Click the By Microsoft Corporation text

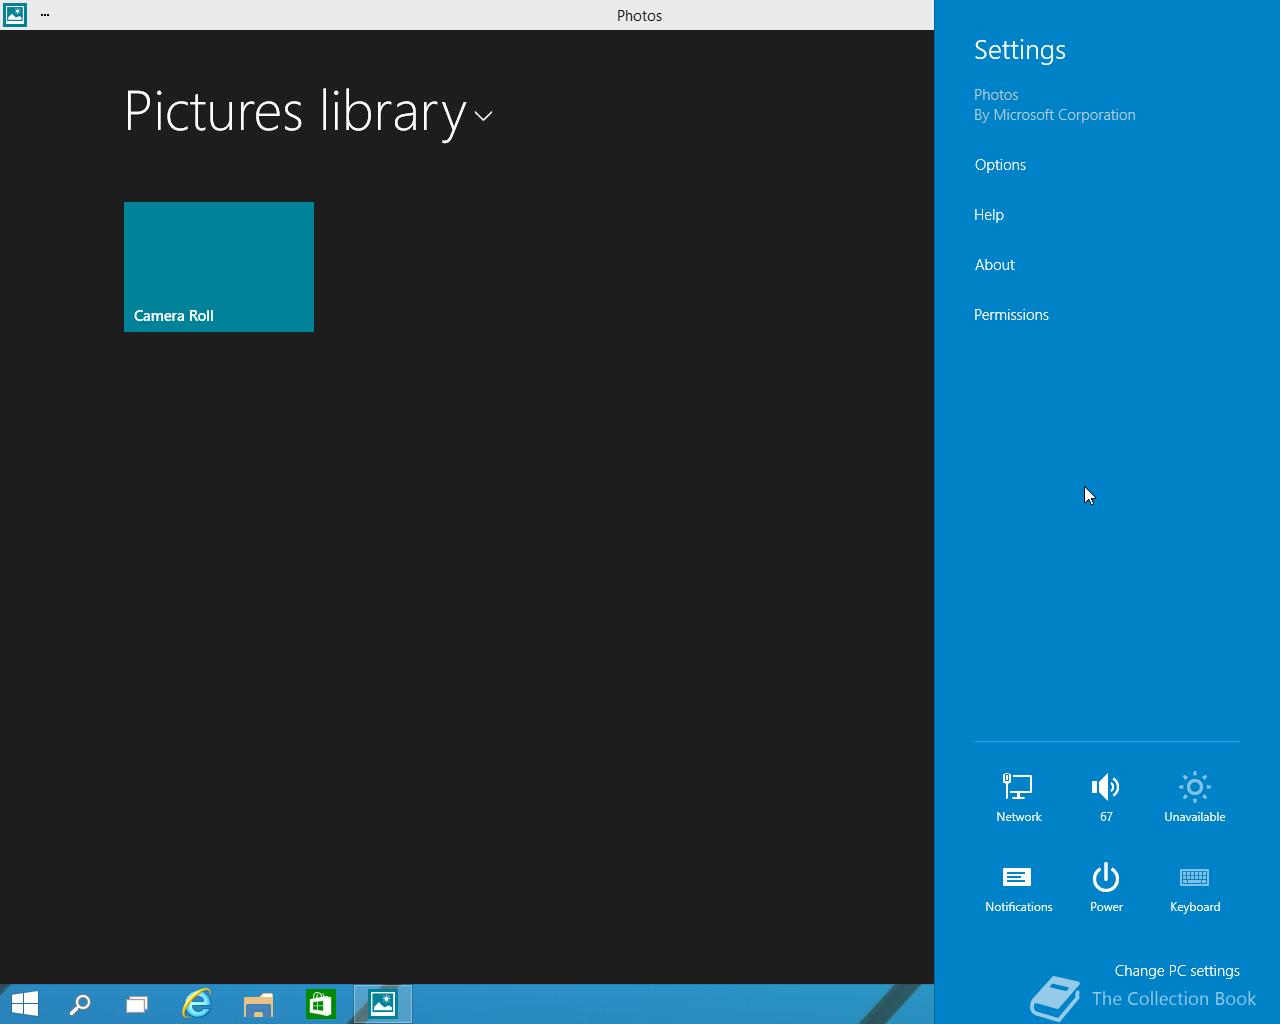1055,115
